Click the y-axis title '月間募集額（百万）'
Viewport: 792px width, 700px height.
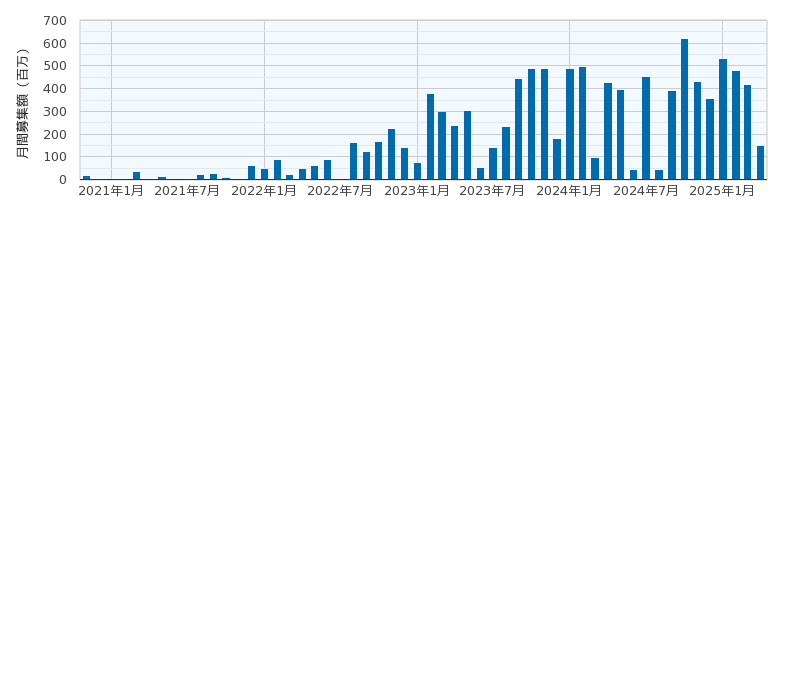pos(23,104)
